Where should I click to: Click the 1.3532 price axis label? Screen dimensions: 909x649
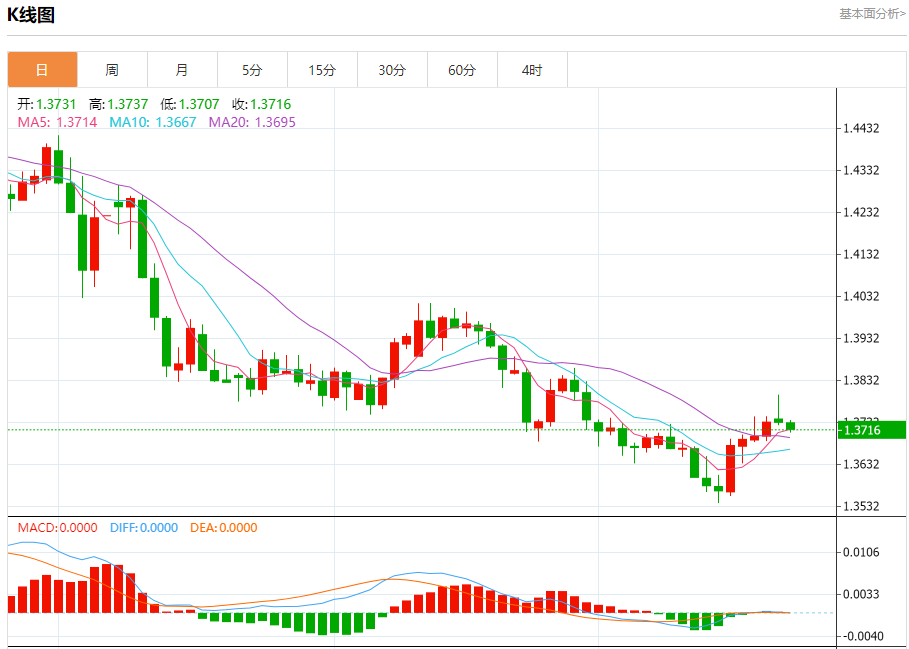point(862,506)
